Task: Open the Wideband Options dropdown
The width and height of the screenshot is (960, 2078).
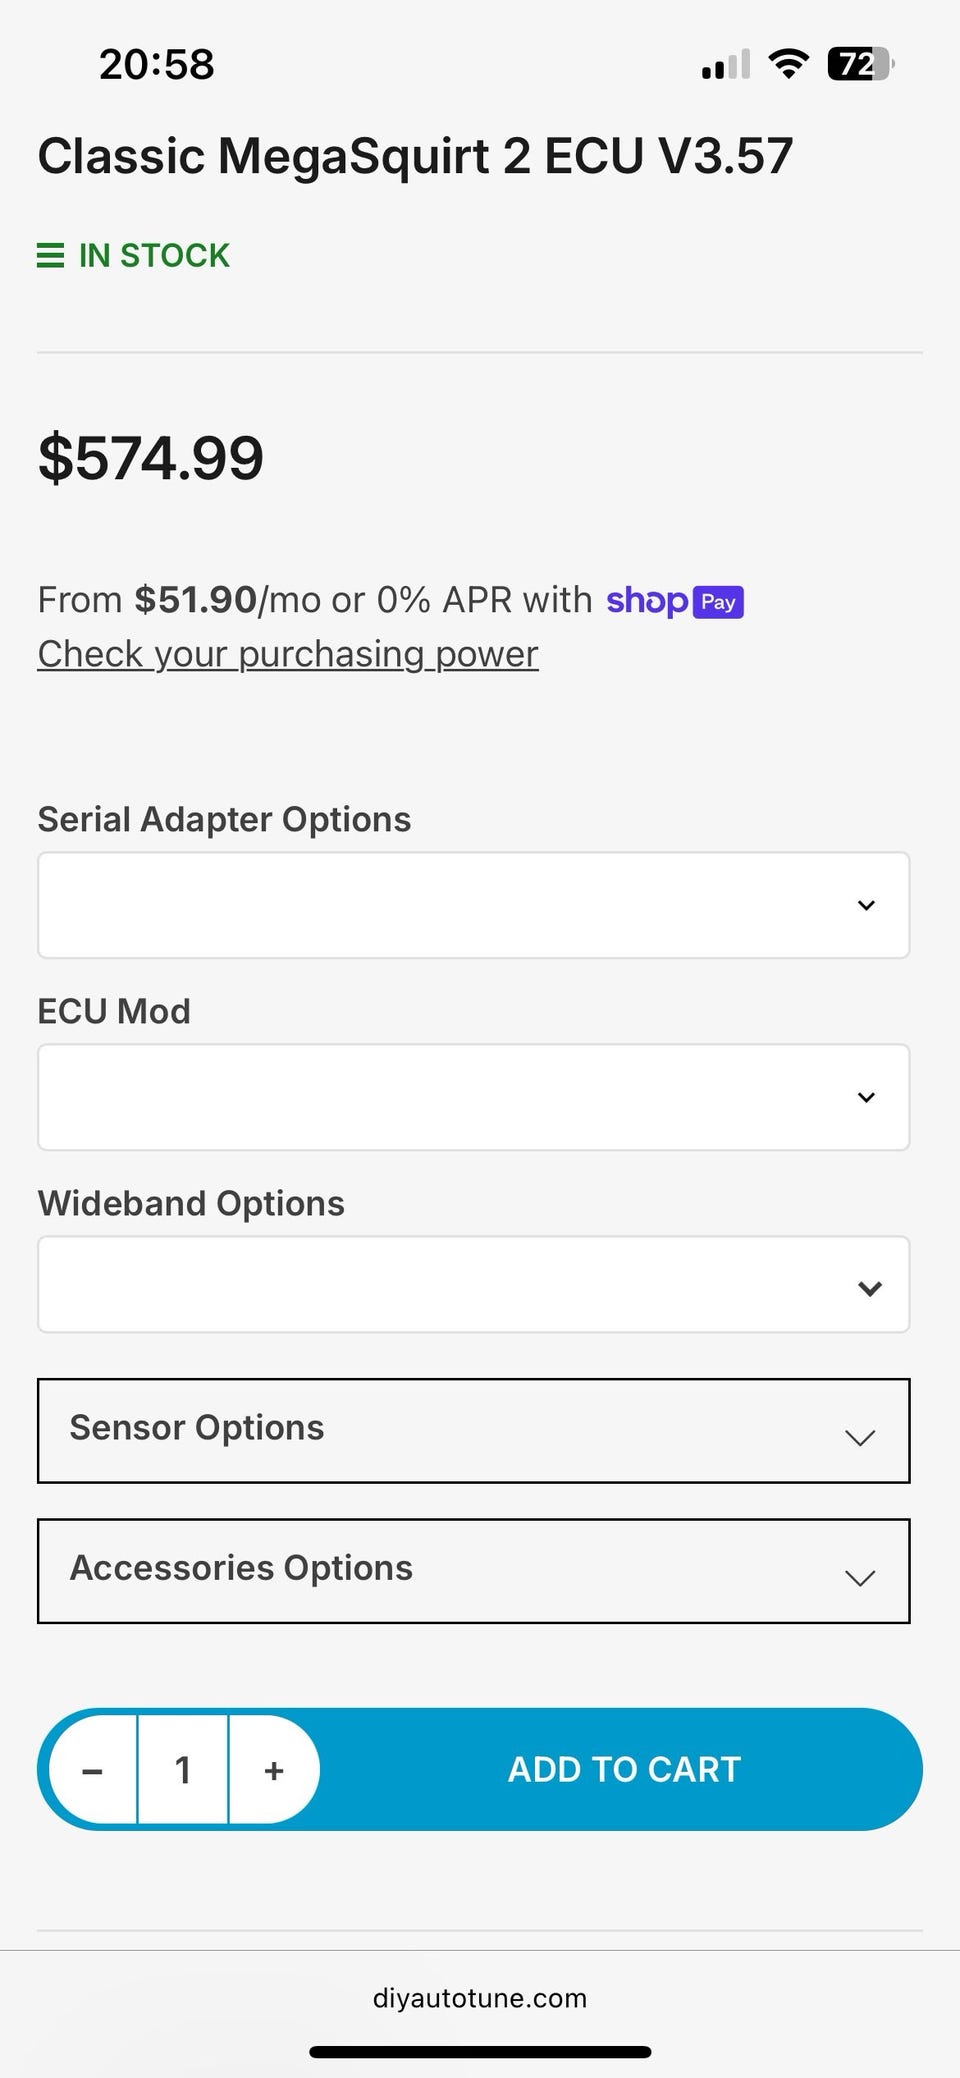Action: tap(473, 1285)
